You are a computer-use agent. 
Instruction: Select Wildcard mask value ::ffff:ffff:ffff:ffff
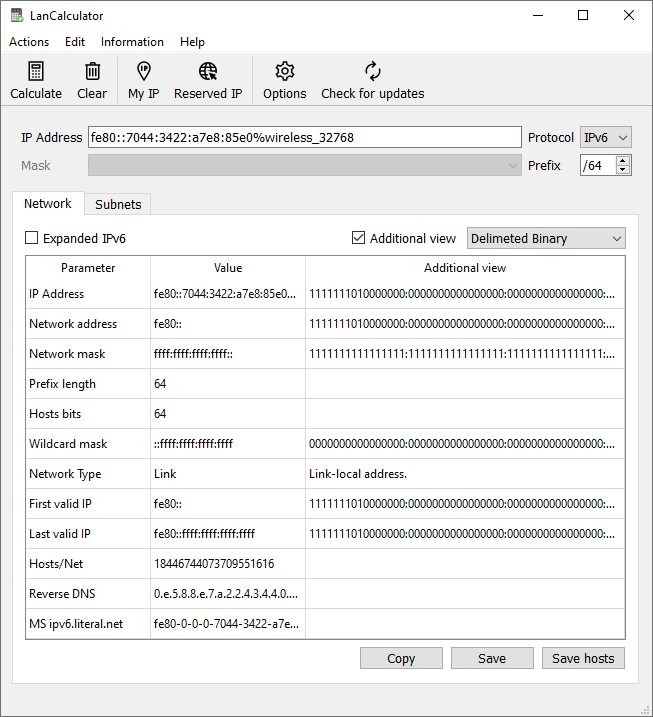coord(228,444)
